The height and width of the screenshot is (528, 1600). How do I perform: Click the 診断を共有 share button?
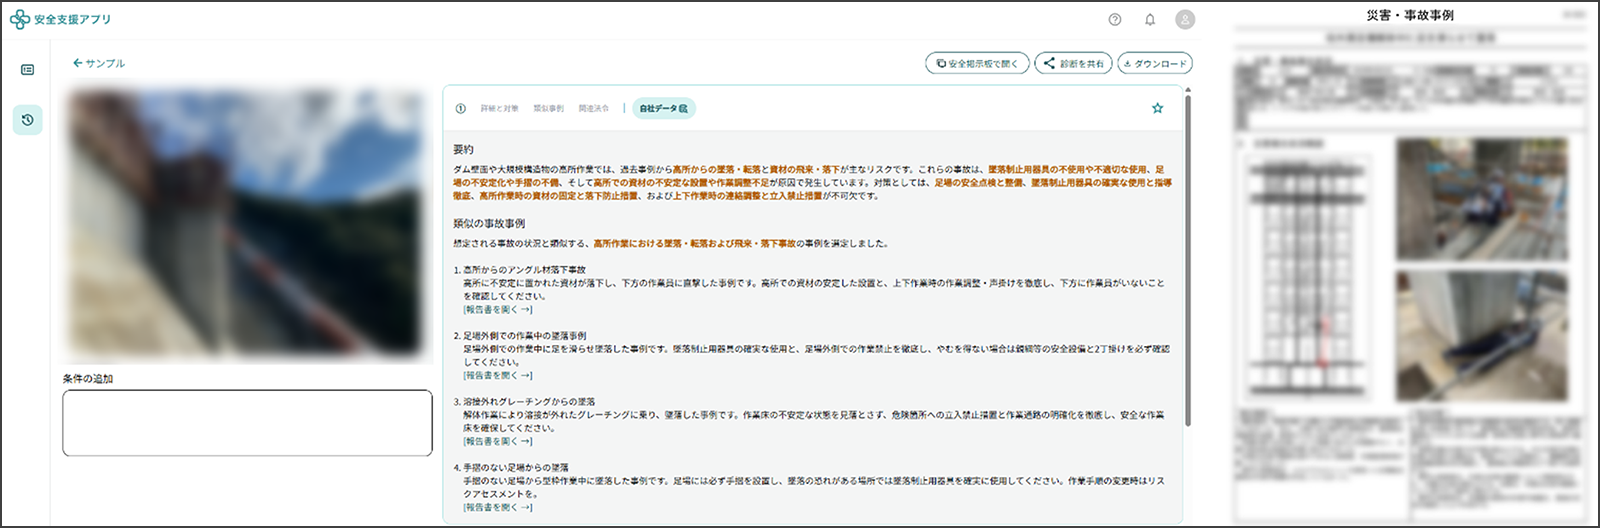tap(1073, 63)
